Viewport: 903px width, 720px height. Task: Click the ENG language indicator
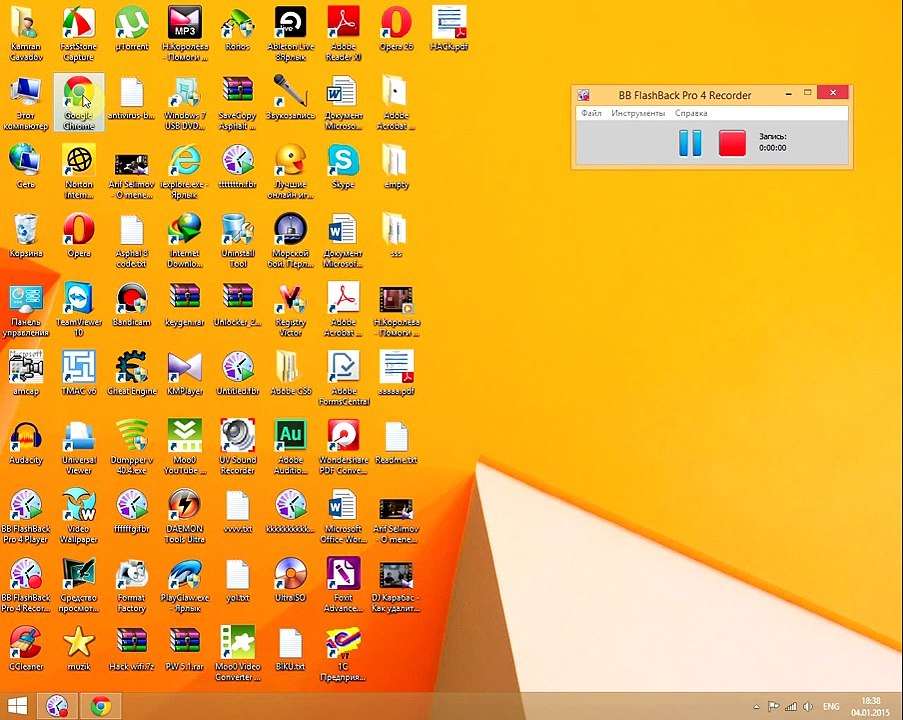click(831, 706)
